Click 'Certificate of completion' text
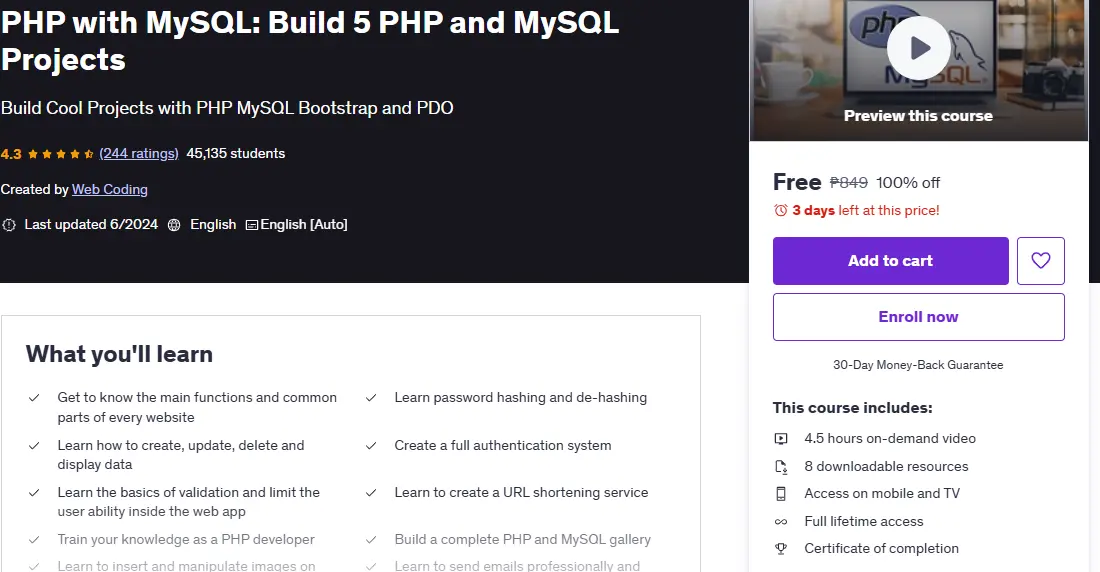This screenshot has height=572, width=1100. 881,549
